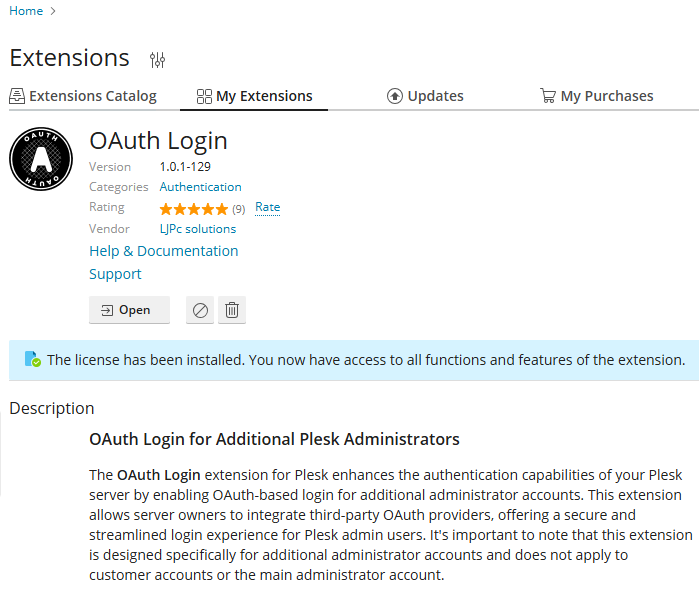Open the Support link
Screen dimensions: 699x593
click(115, 274)
